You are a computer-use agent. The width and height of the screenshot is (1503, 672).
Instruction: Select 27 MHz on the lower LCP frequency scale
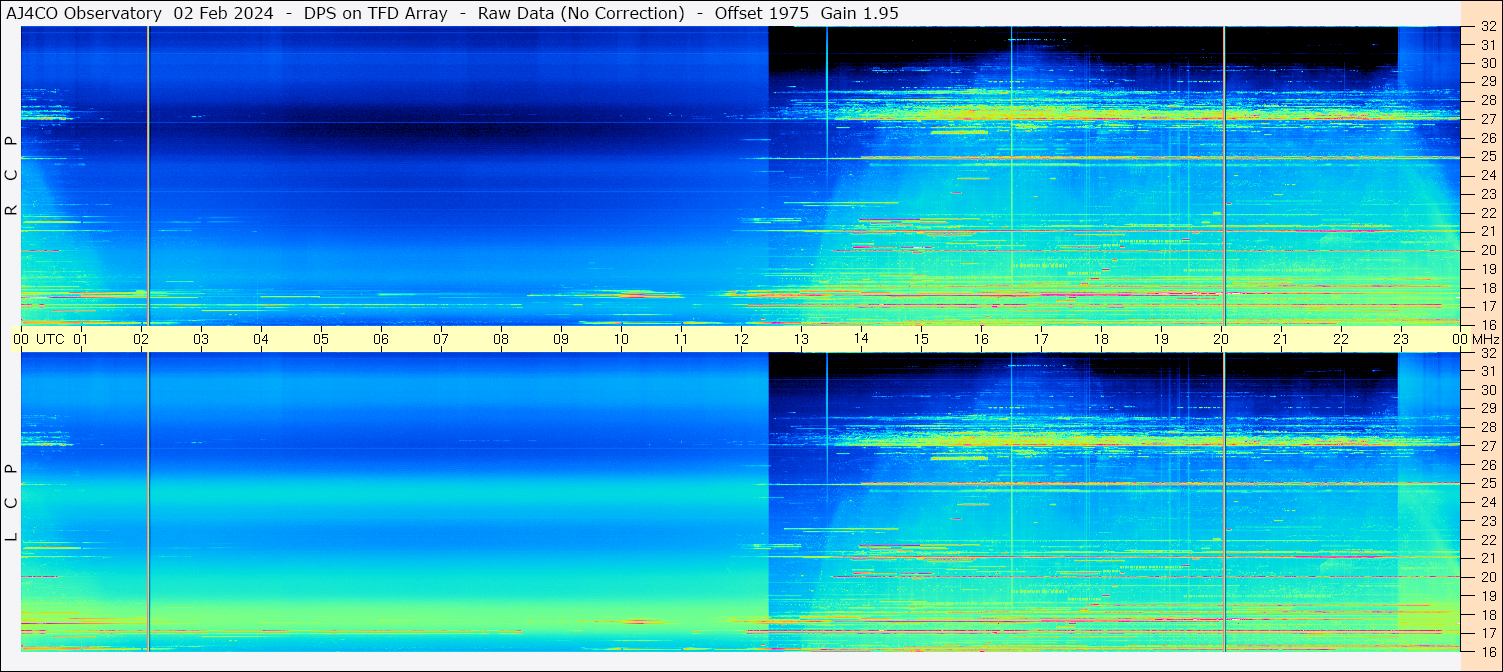1487,446
